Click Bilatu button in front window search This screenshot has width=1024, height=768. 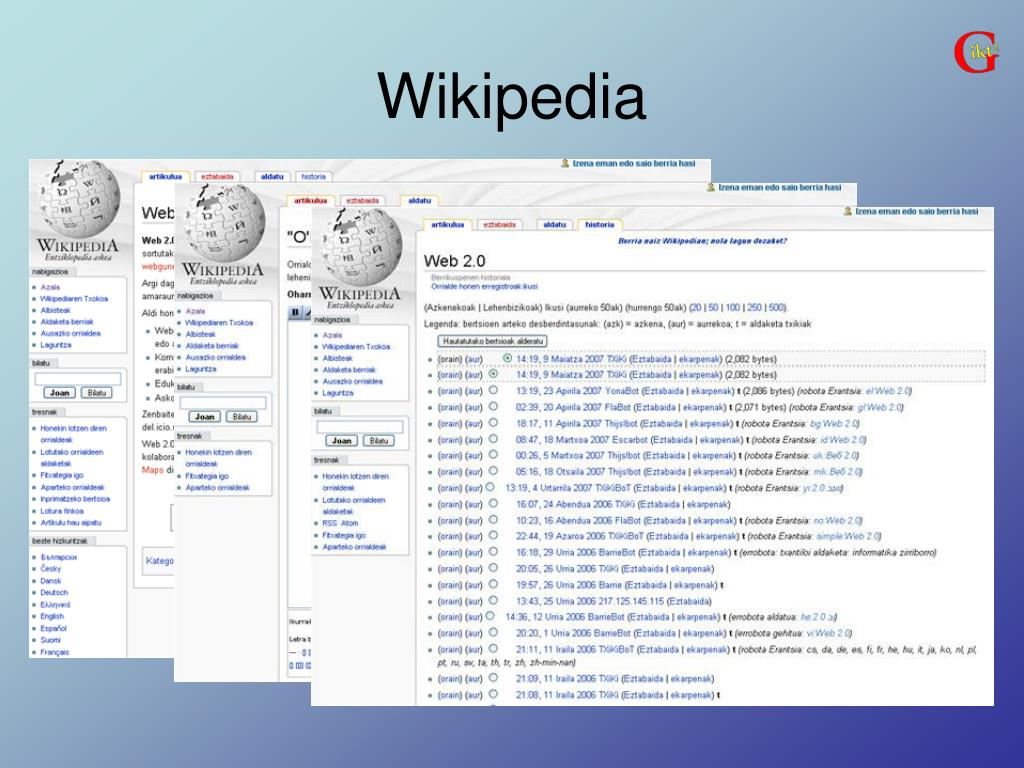click(x=379, y=441)
